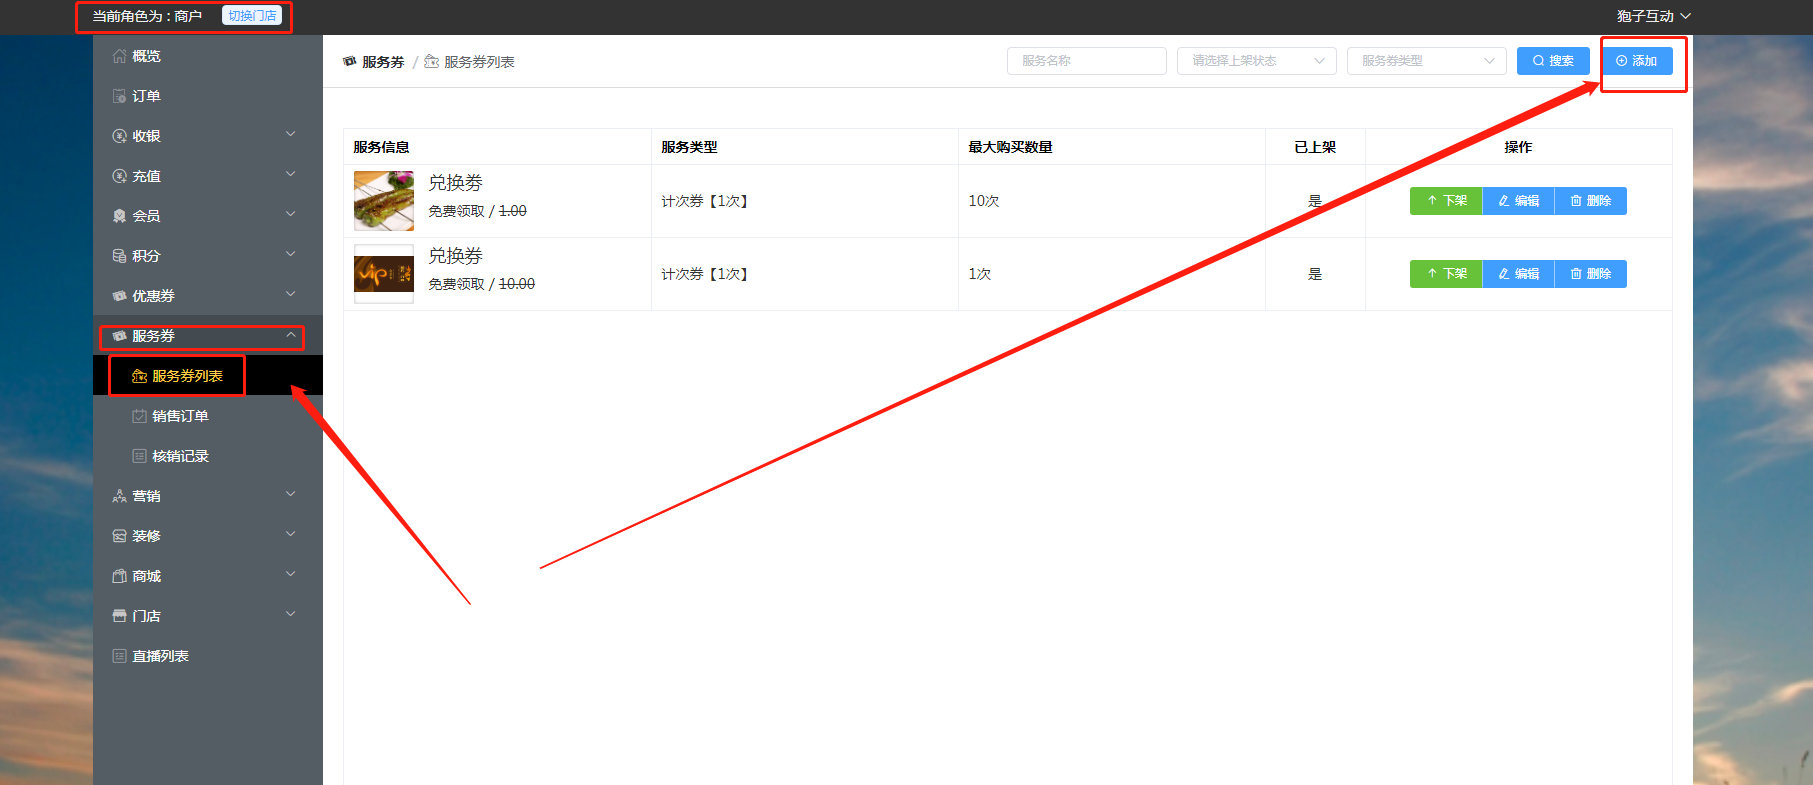1813x785 pixels.
Task: Click the 直播列表 list icon
Action: click(x=120, y=656)
